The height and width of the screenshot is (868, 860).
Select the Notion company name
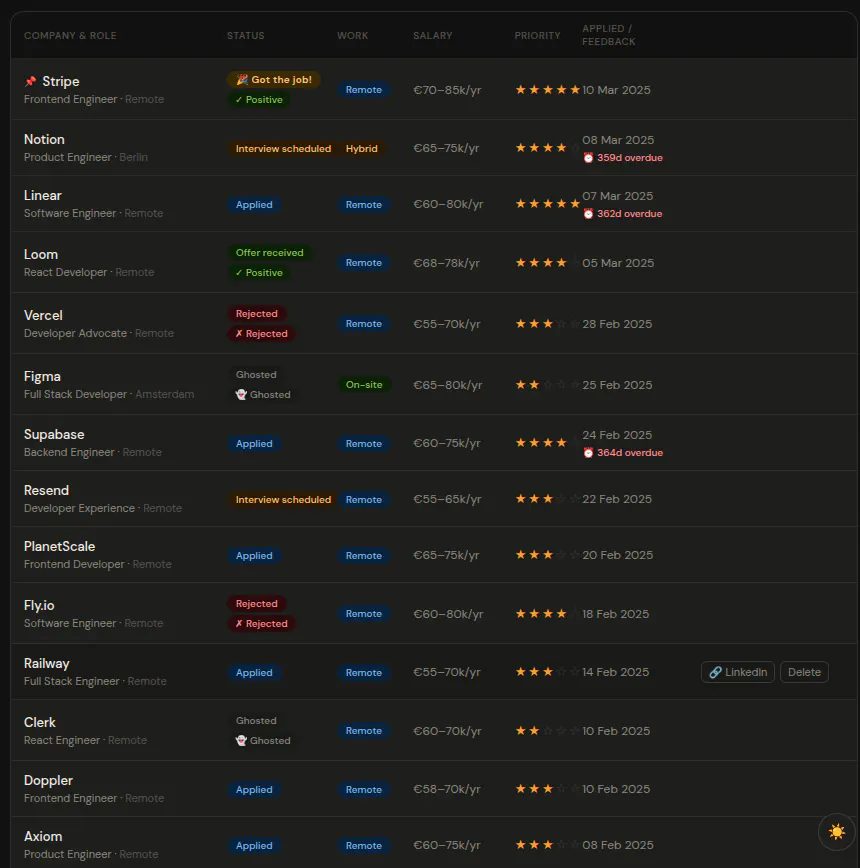click(44, 139)
